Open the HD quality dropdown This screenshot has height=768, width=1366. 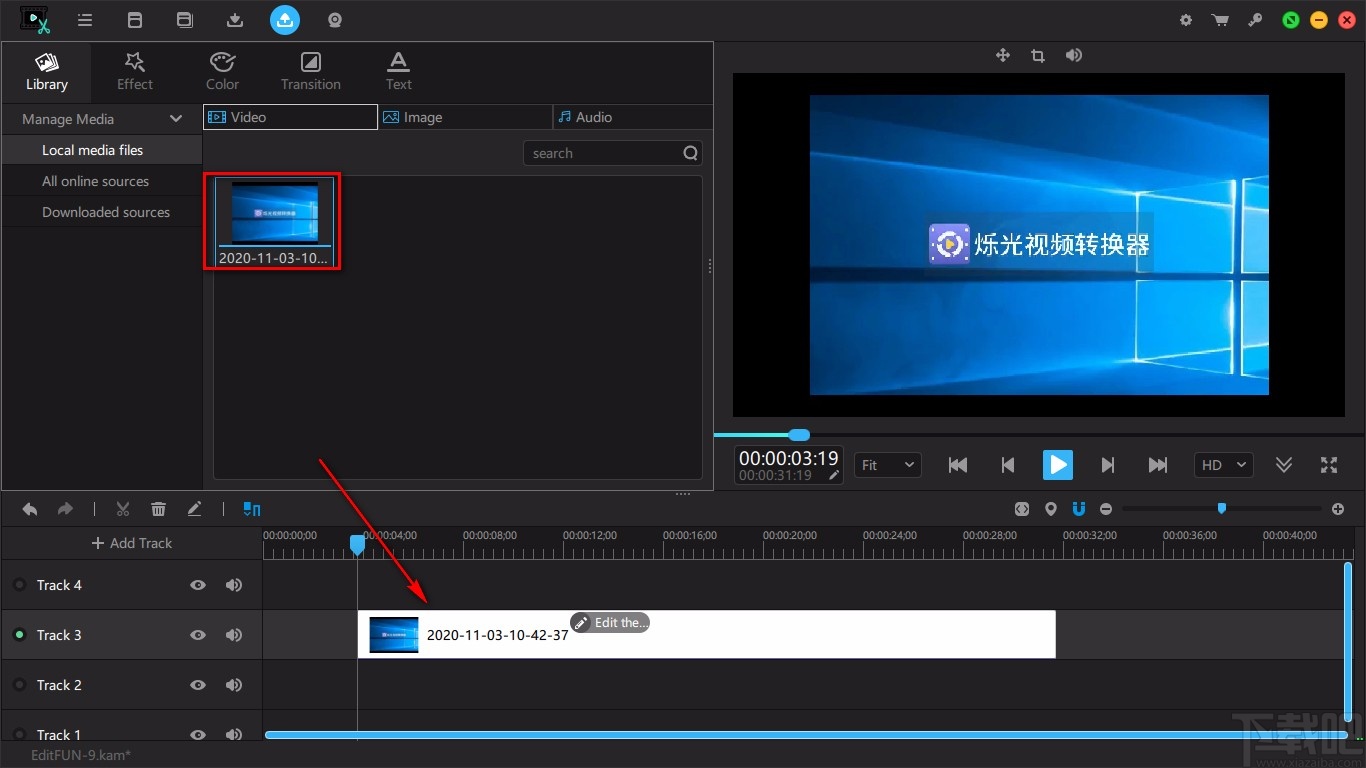click(x=1223, y=465)
